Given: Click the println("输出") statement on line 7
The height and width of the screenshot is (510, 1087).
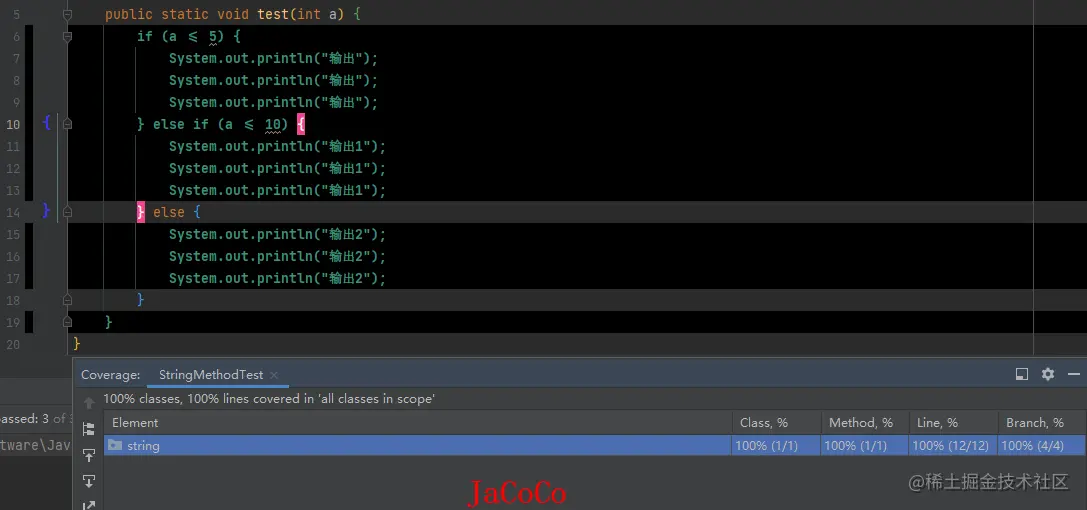Looking at the screenshot, I should (x=274, y=58).
